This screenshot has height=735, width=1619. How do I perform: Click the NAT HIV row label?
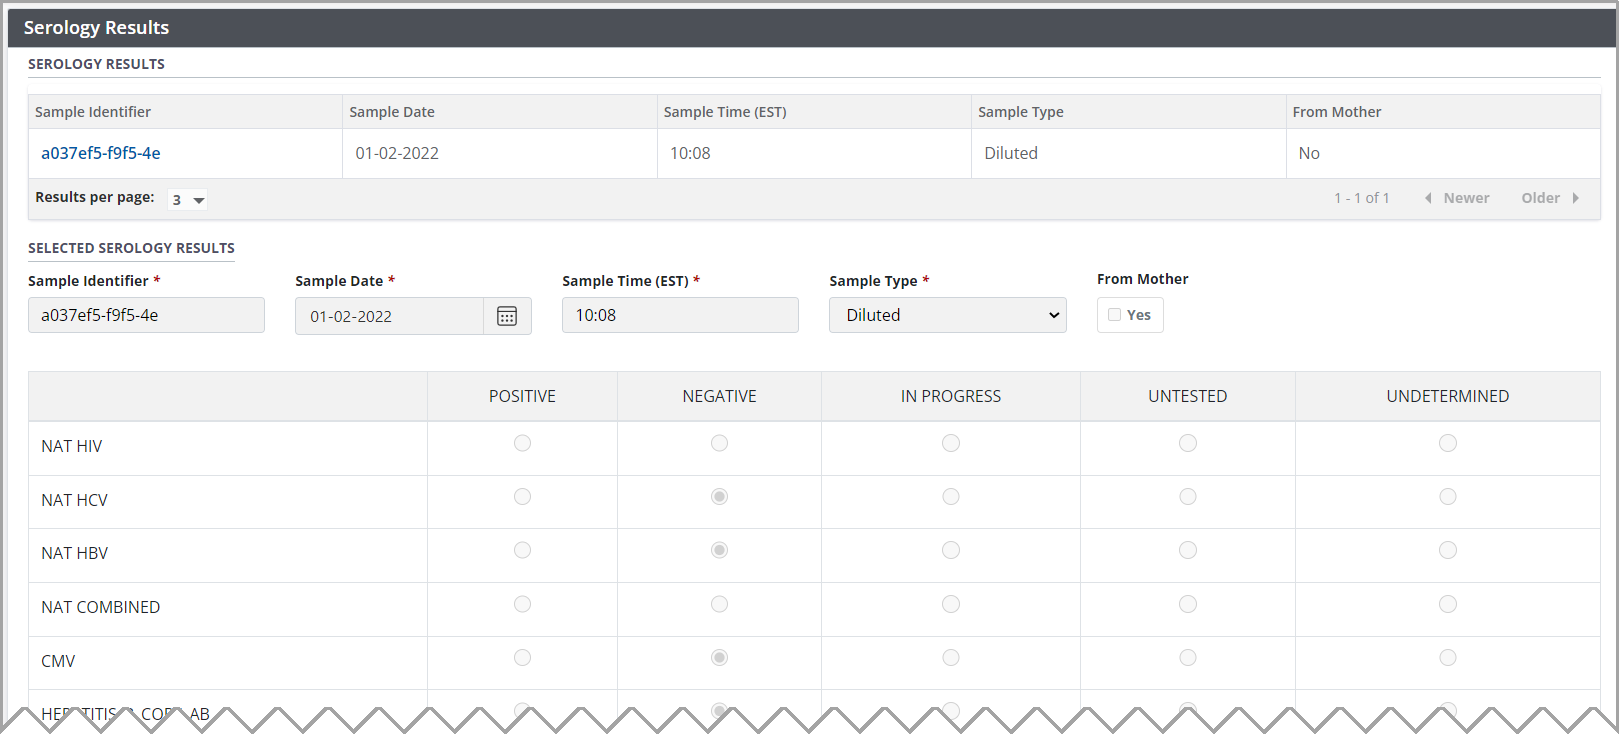pos(72,446)
